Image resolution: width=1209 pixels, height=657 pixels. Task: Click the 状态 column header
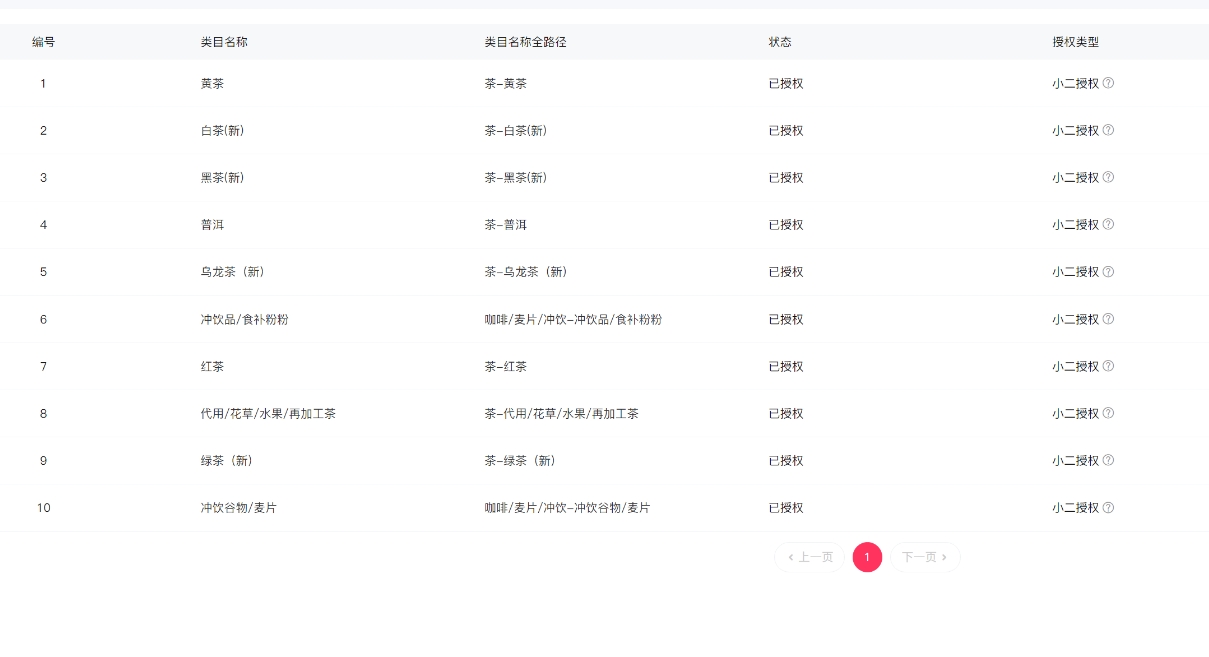[780, 42]
